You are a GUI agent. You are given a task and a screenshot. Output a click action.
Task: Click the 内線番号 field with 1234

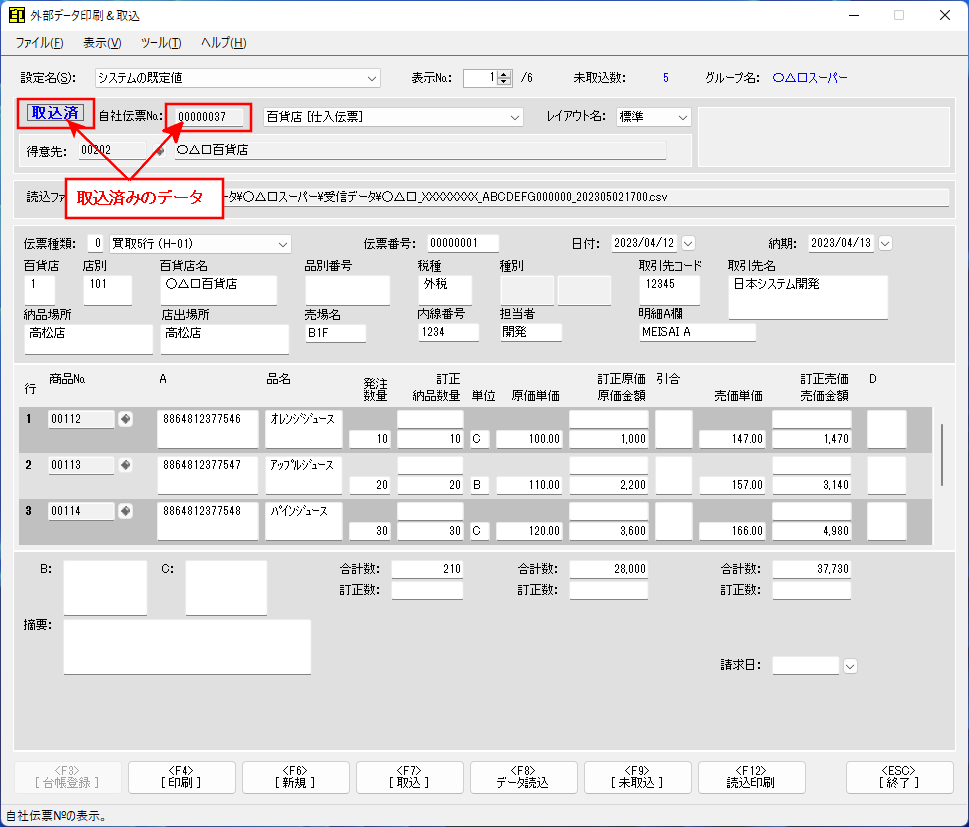(449, 333)
